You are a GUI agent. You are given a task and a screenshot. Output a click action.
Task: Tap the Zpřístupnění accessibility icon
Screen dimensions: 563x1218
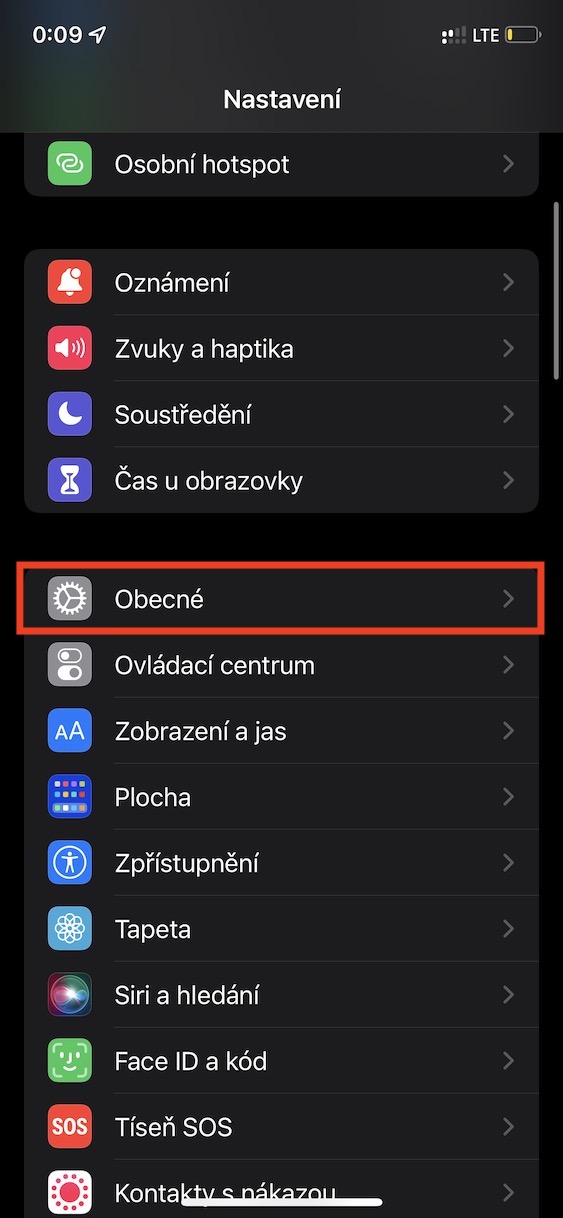tap(70, 863)
